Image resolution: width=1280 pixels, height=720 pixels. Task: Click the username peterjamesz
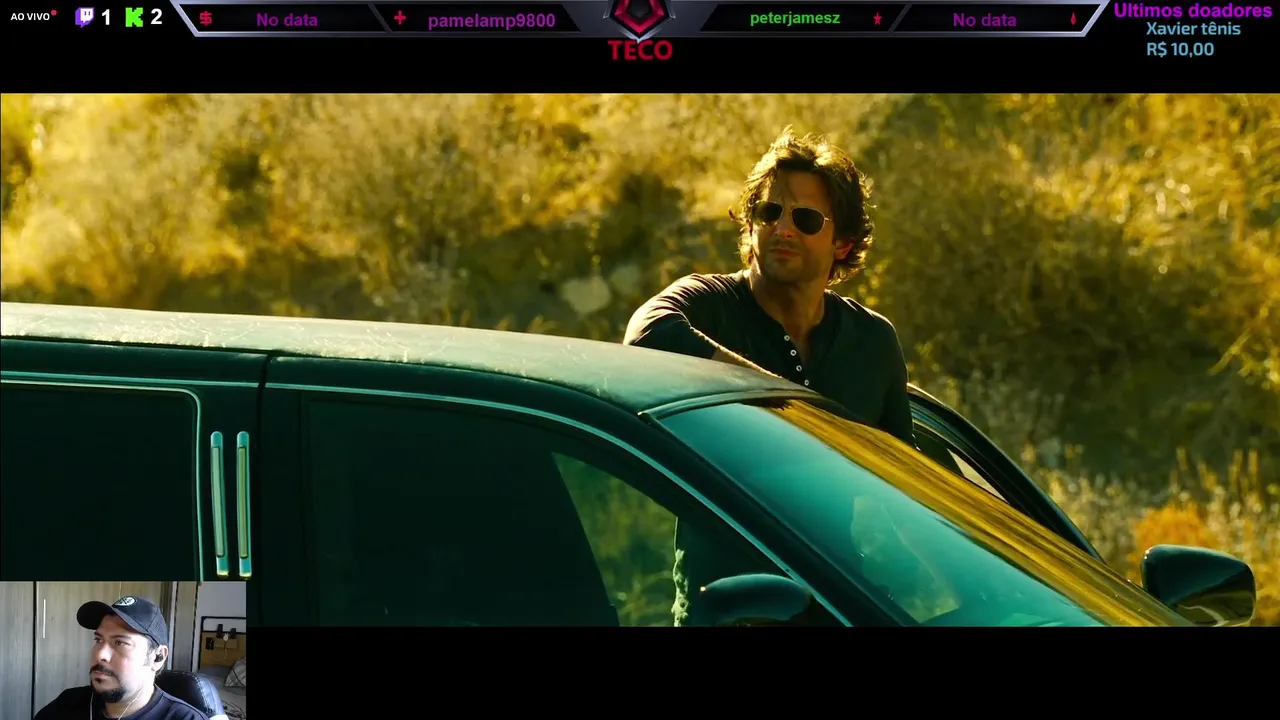[795, 18]
